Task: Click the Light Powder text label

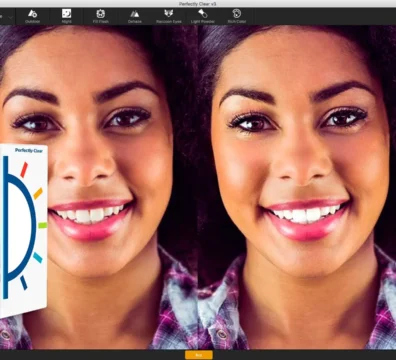Action: pos(203,22)
